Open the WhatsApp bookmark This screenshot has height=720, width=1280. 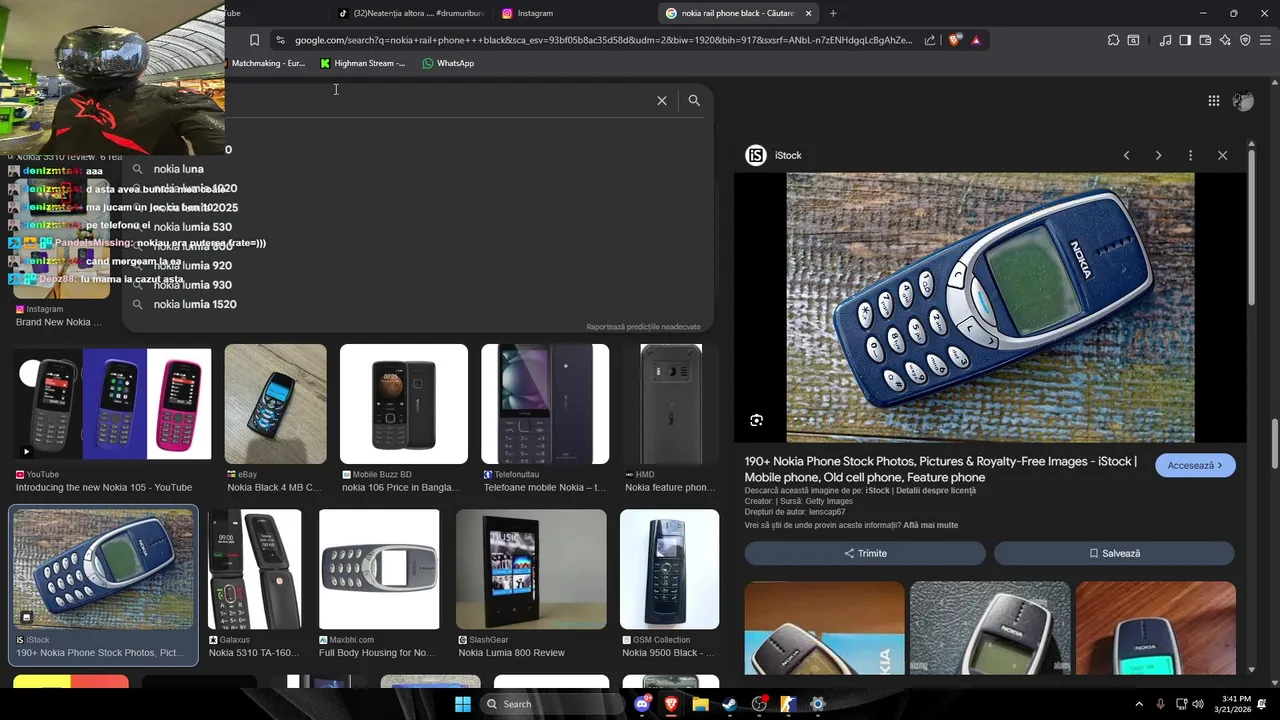(x=448, y=63)
